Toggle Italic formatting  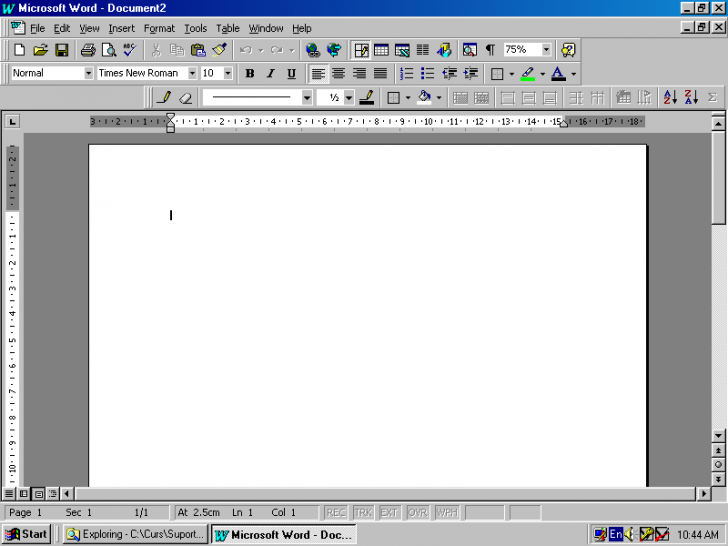tap(271, 73)
